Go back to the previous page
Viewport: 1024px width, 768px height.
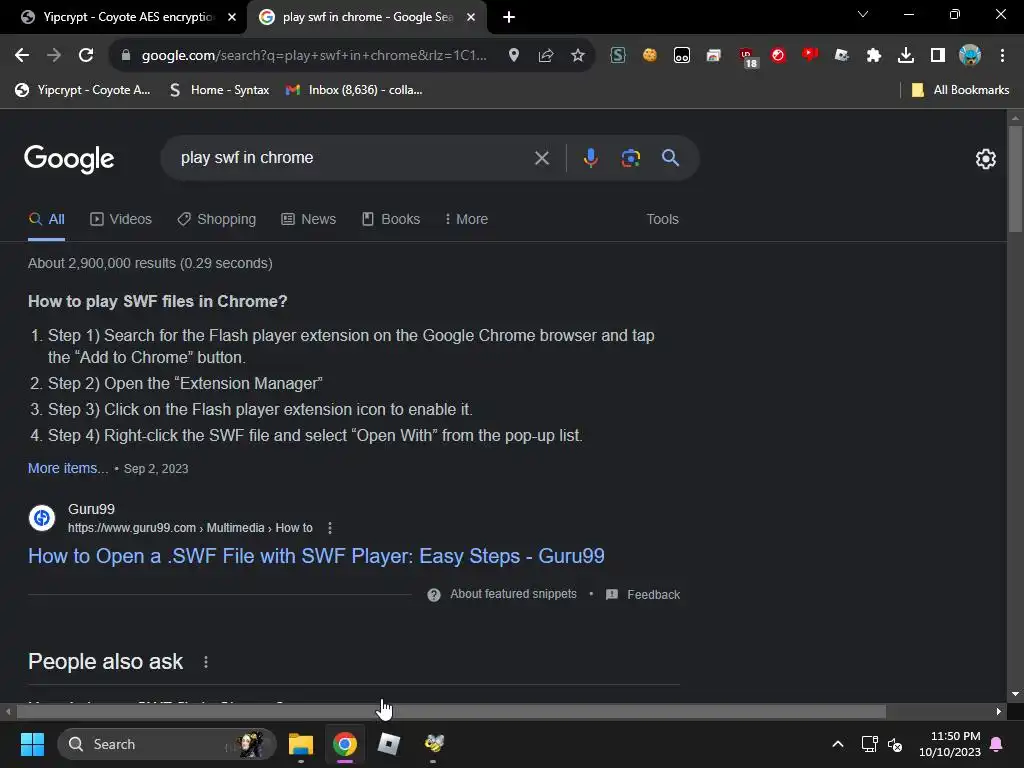click(x=22, y=56)
